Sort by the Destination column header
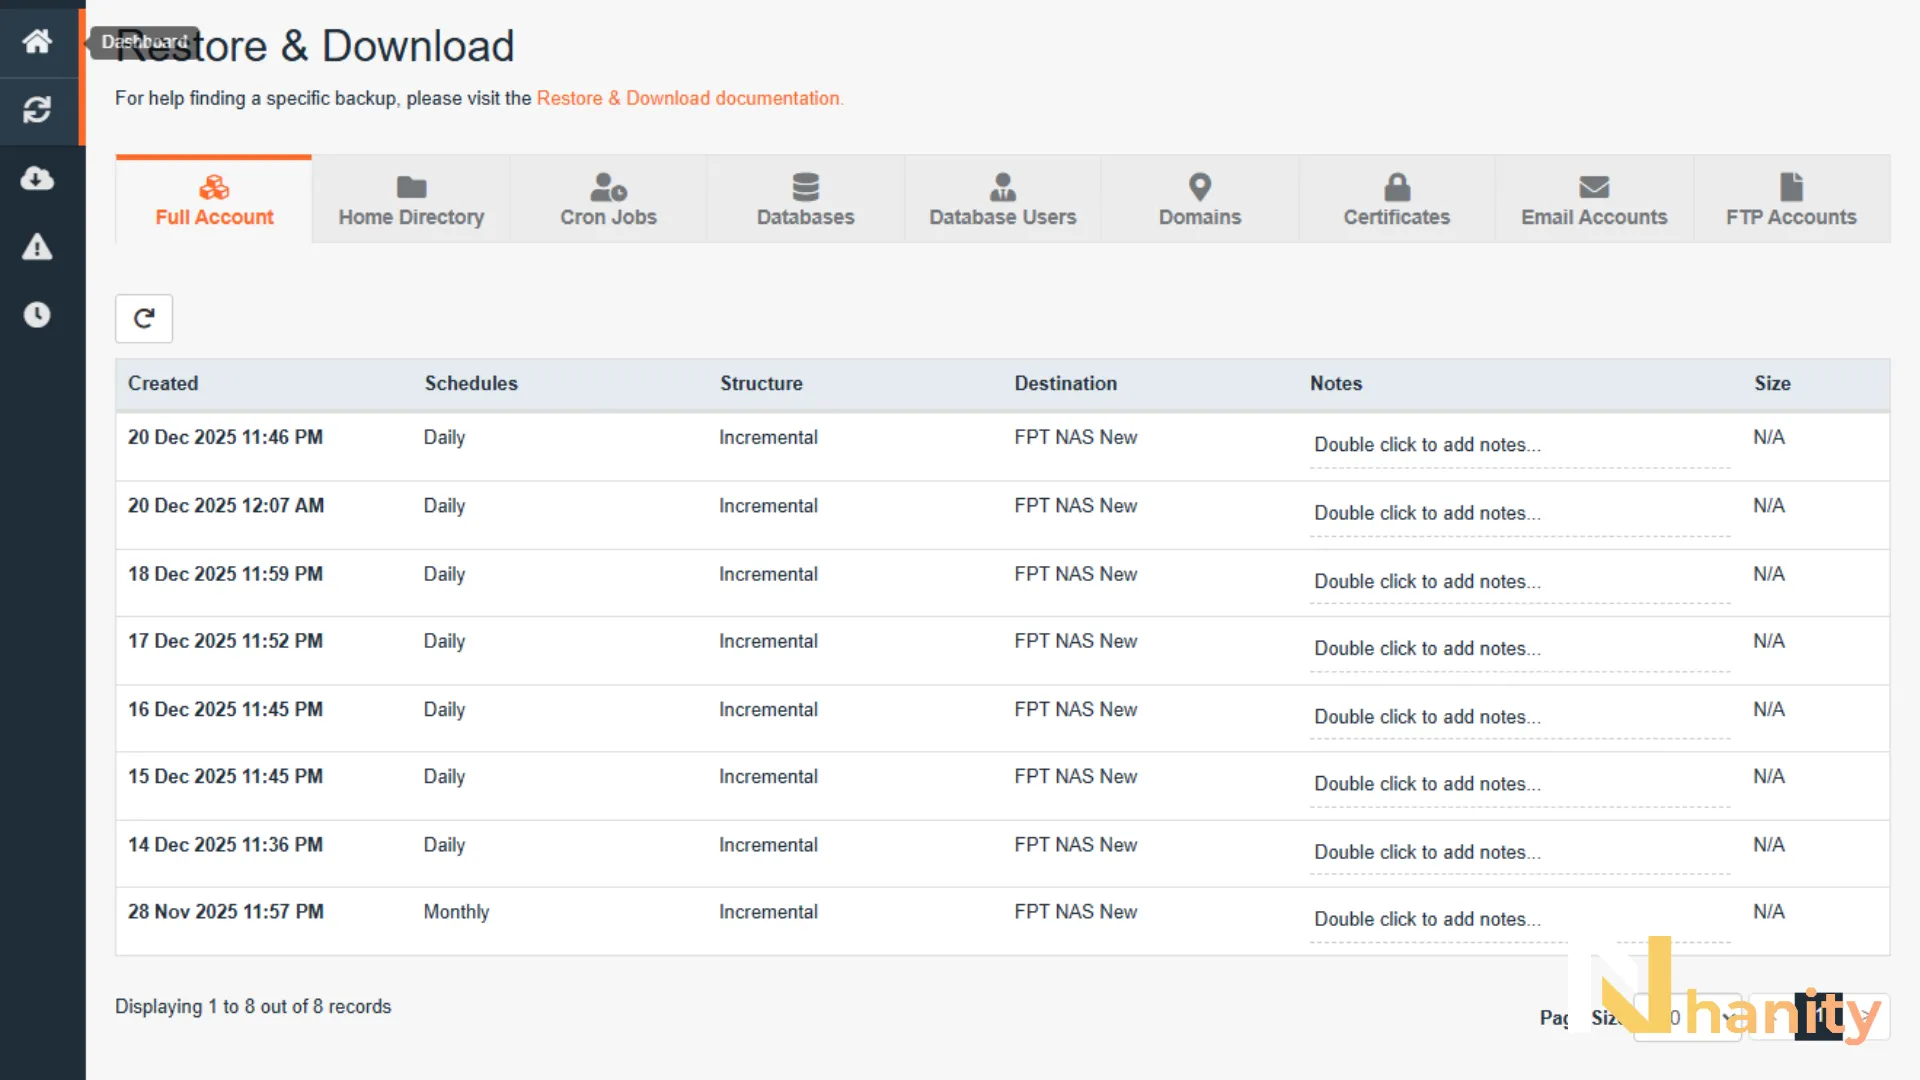Viewport: 1920px width, 1080px height. click(1065, 383)
